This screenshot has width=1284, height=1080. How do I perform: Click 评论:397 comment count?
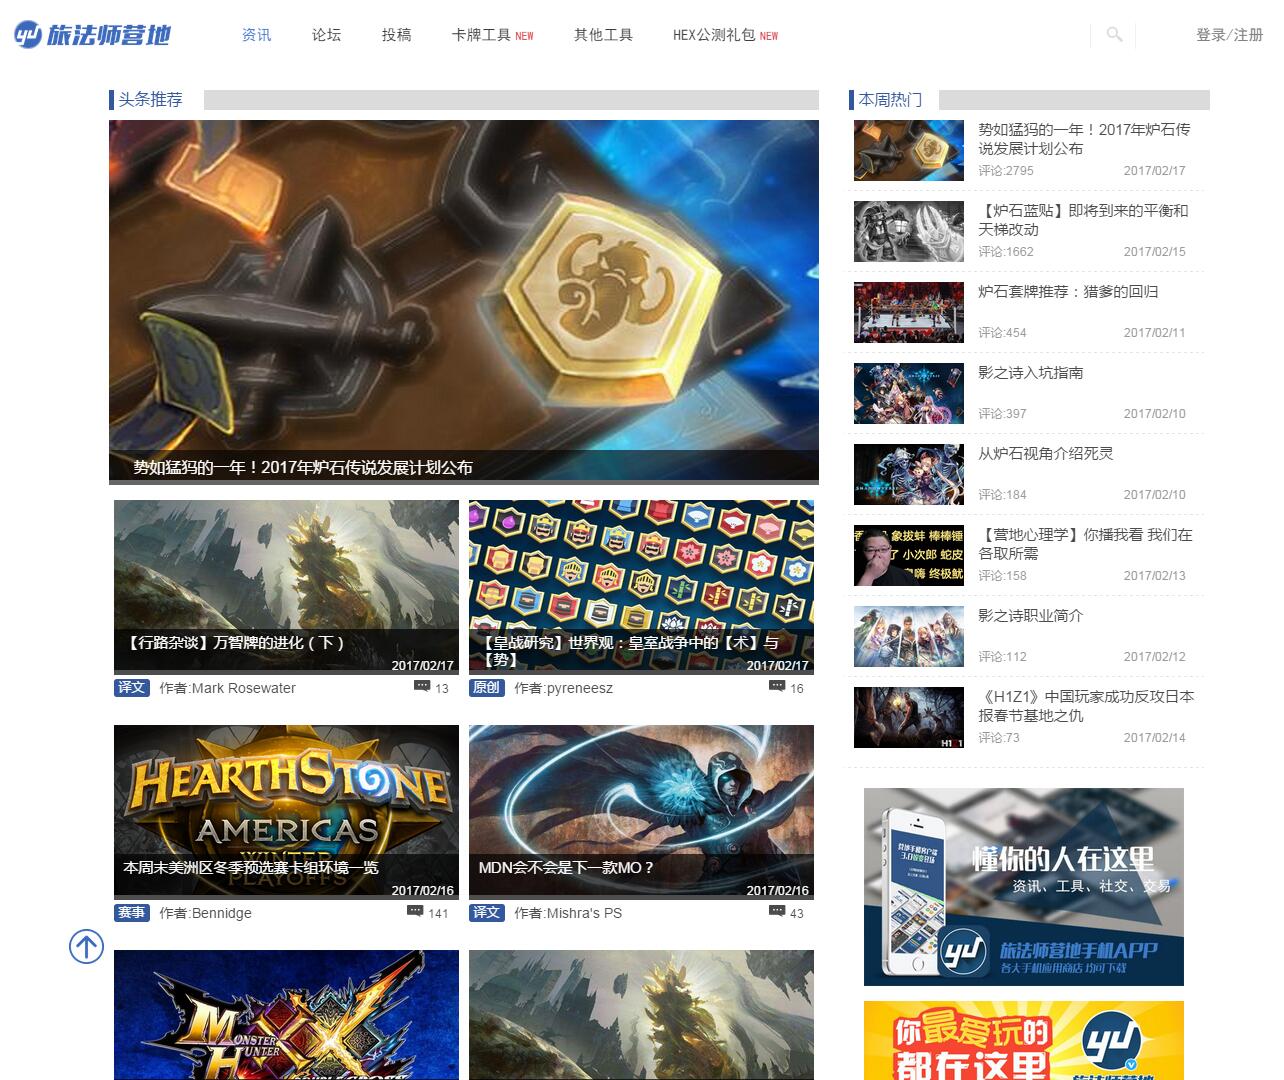pyautogui.click(x=1002, y=414)
